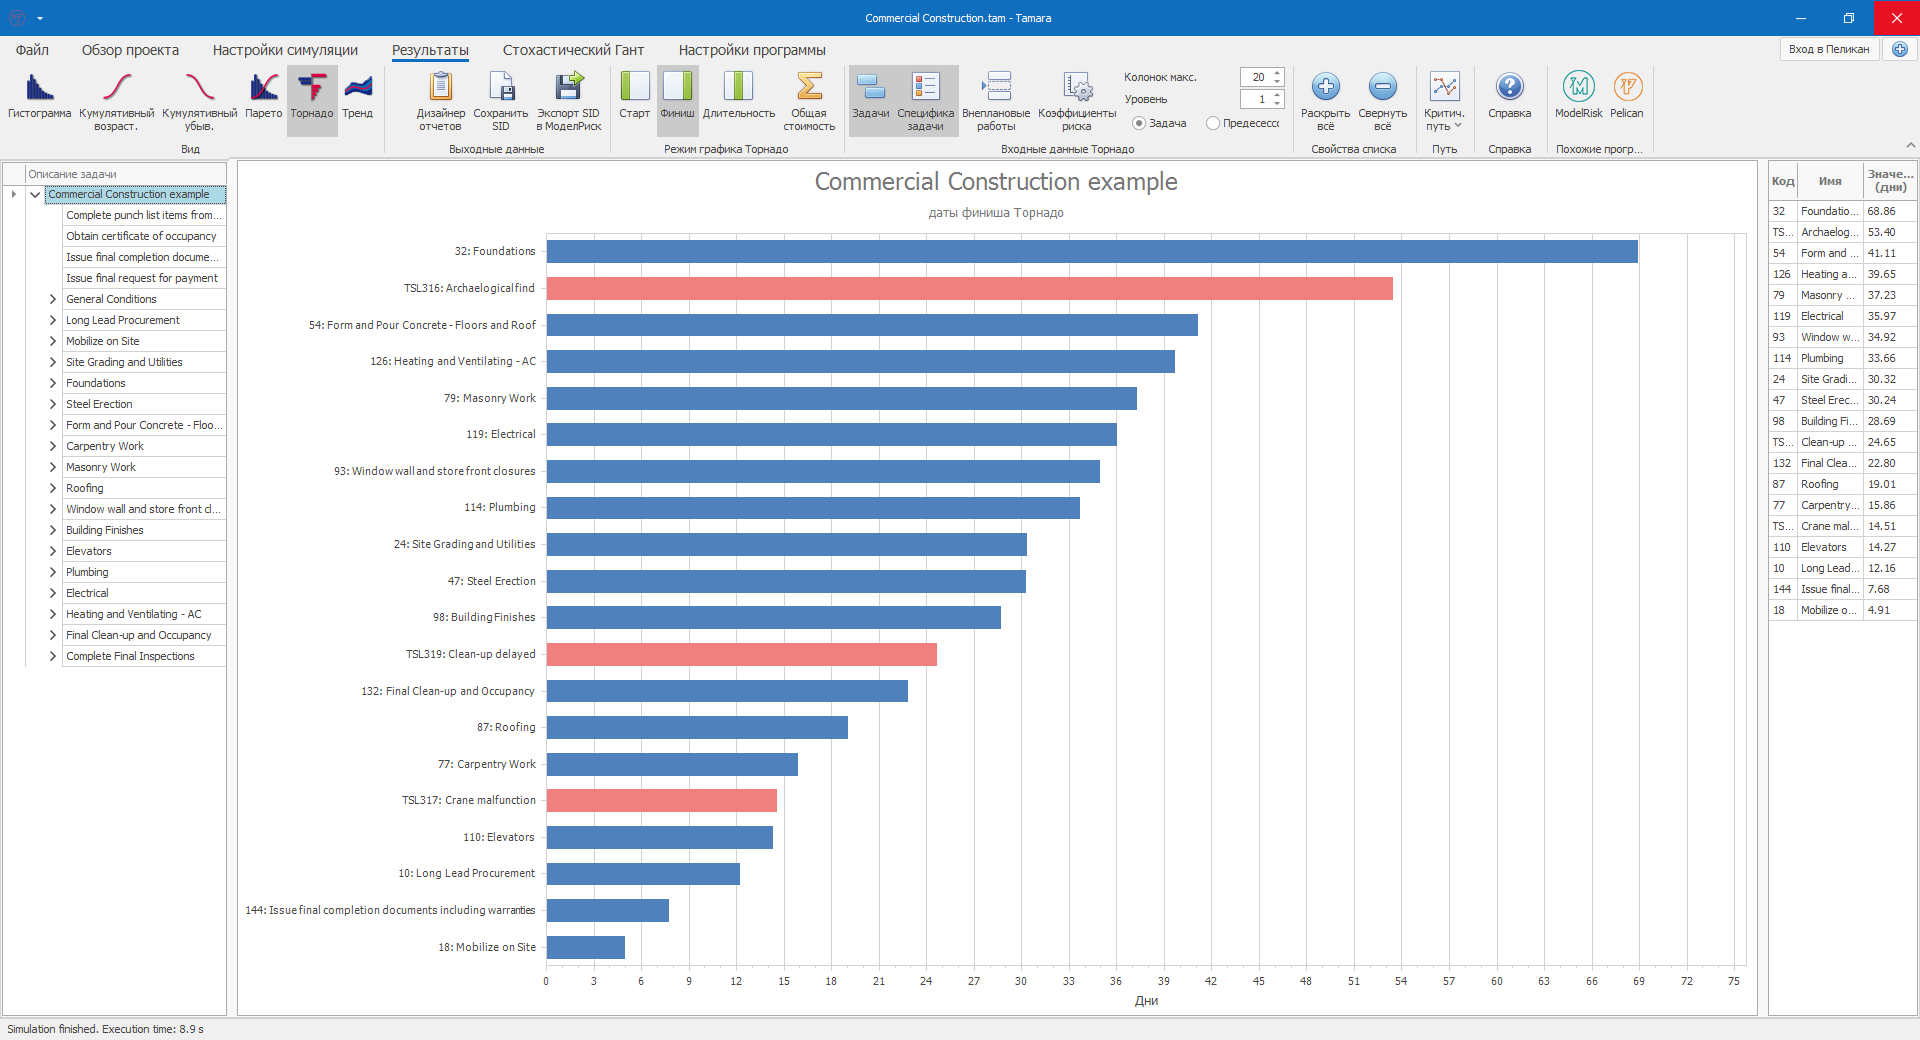
Task: Click the Сохранить SID icon
Action: (x=500, y=88)
